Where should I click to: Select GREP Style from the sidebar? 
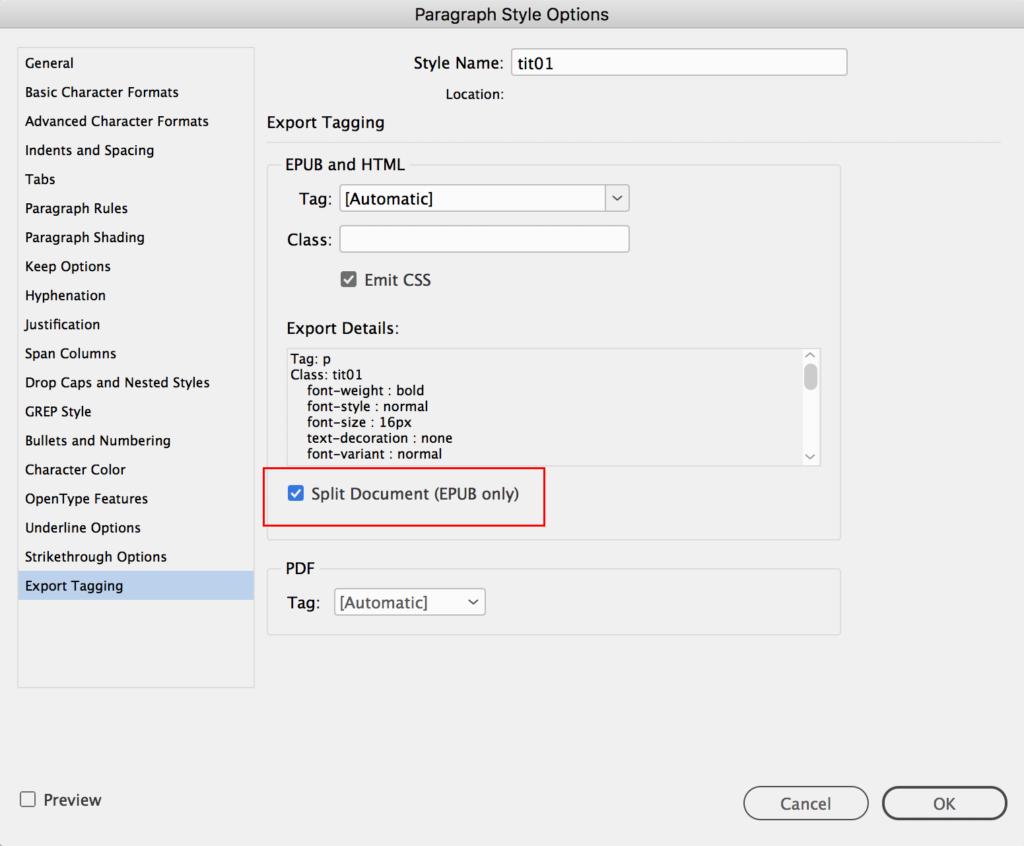57,411
